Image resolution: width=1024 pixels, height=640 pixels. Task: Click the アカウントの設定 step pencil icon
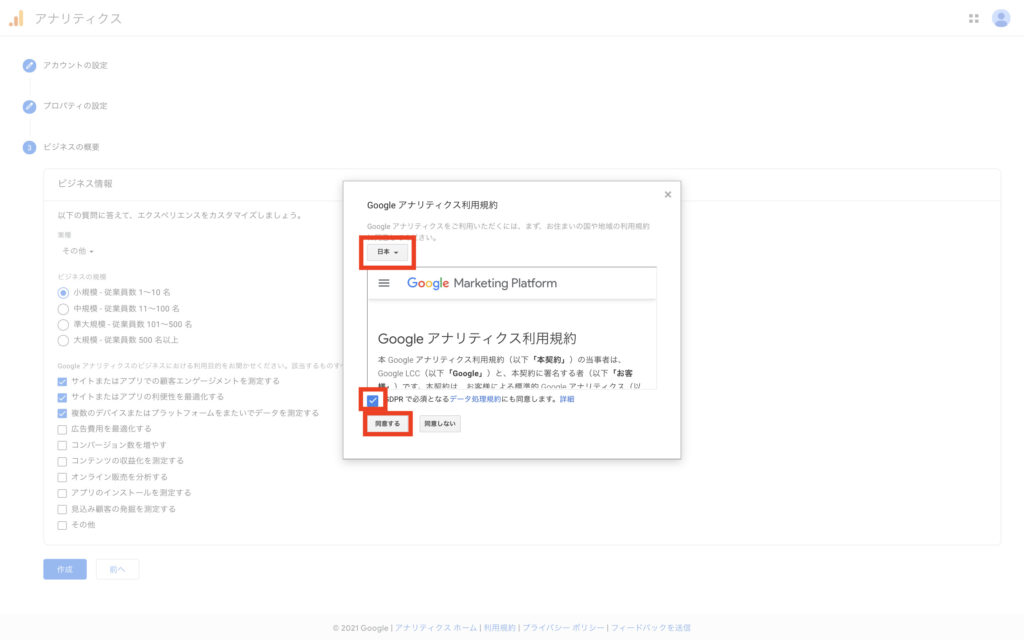[29, 65]
